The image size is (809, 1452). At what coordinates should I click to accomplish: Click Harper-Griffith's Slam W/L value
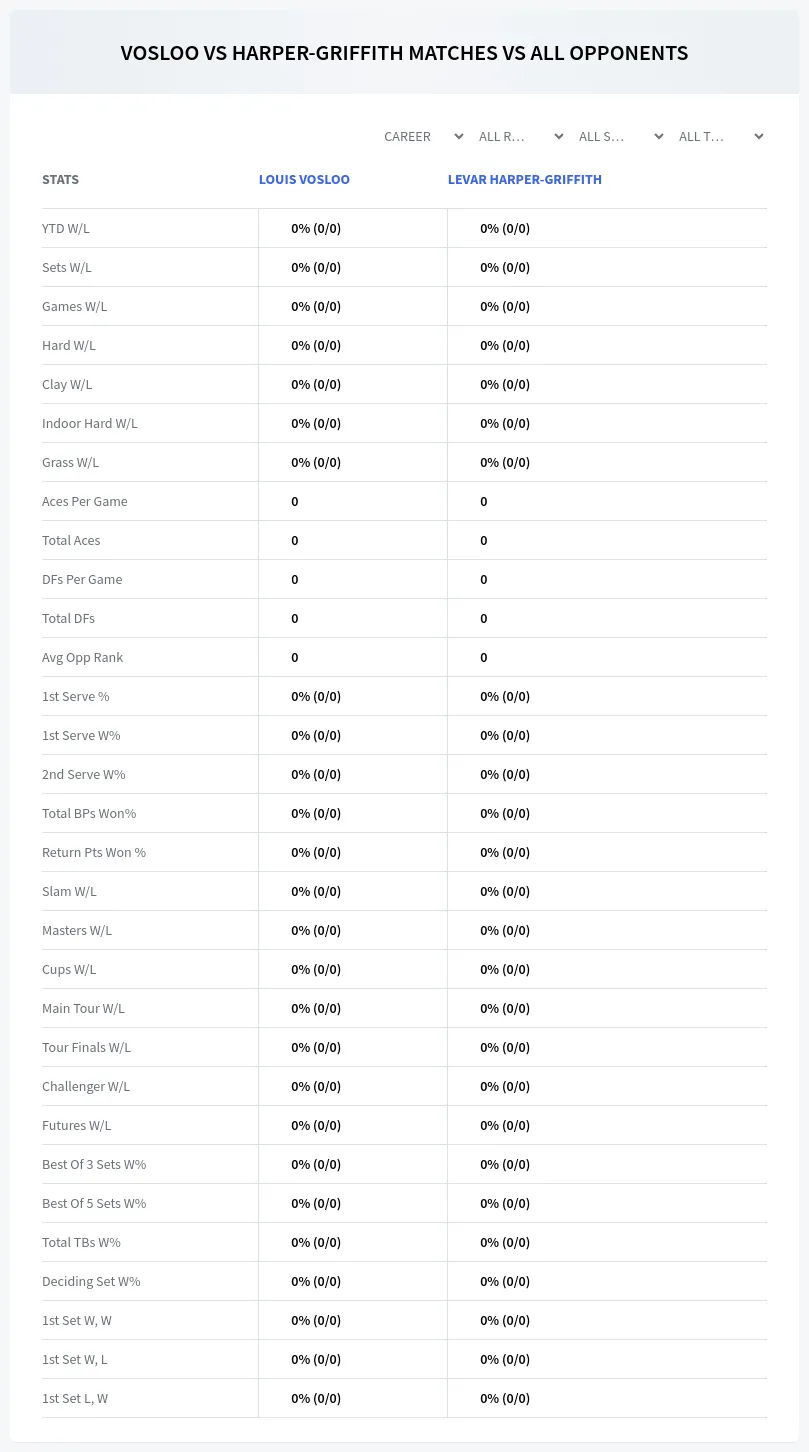(505, 891)
